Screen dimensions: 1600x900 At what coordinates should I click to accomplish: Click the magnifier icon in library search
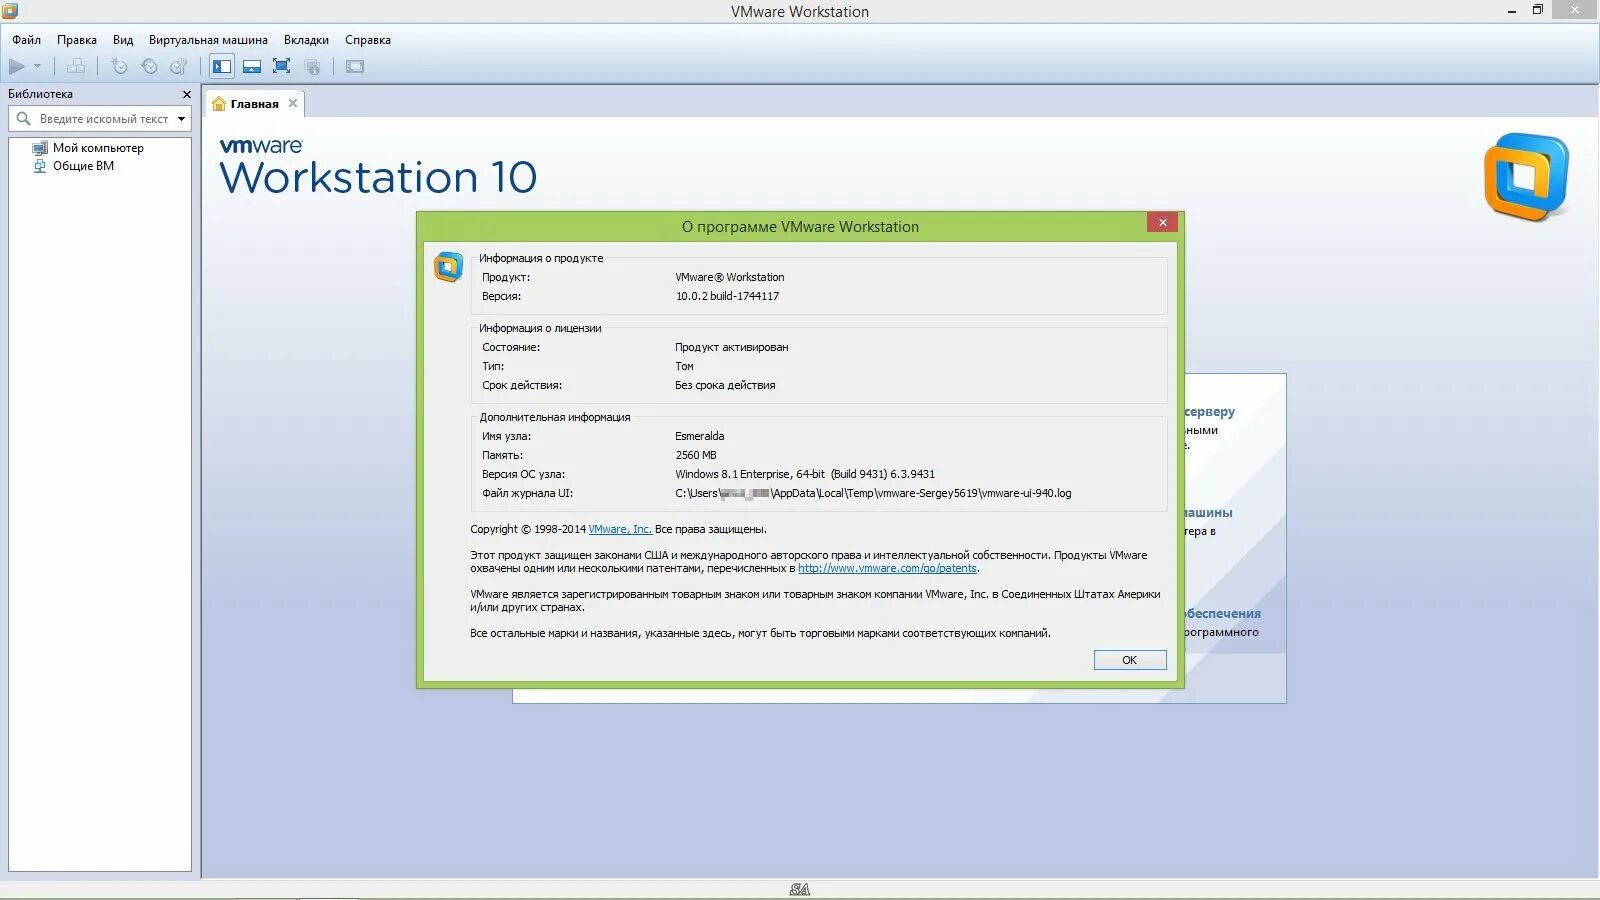[x=24, y=119]
